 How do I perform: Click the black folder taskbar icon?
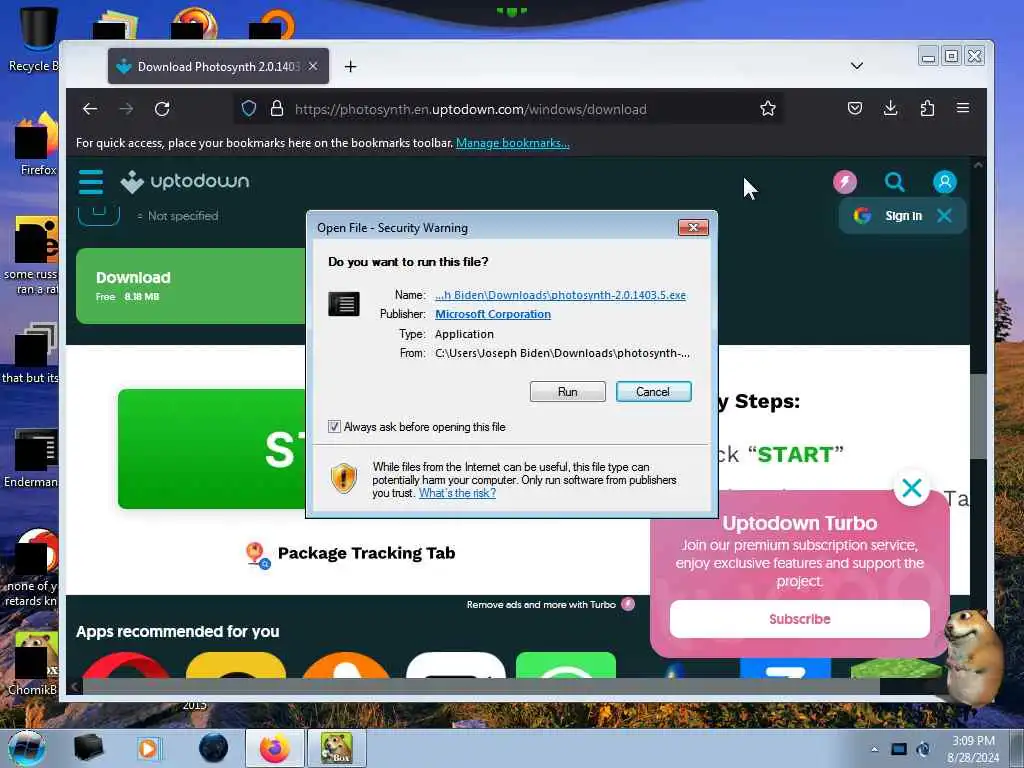click(x=88, y=748)
